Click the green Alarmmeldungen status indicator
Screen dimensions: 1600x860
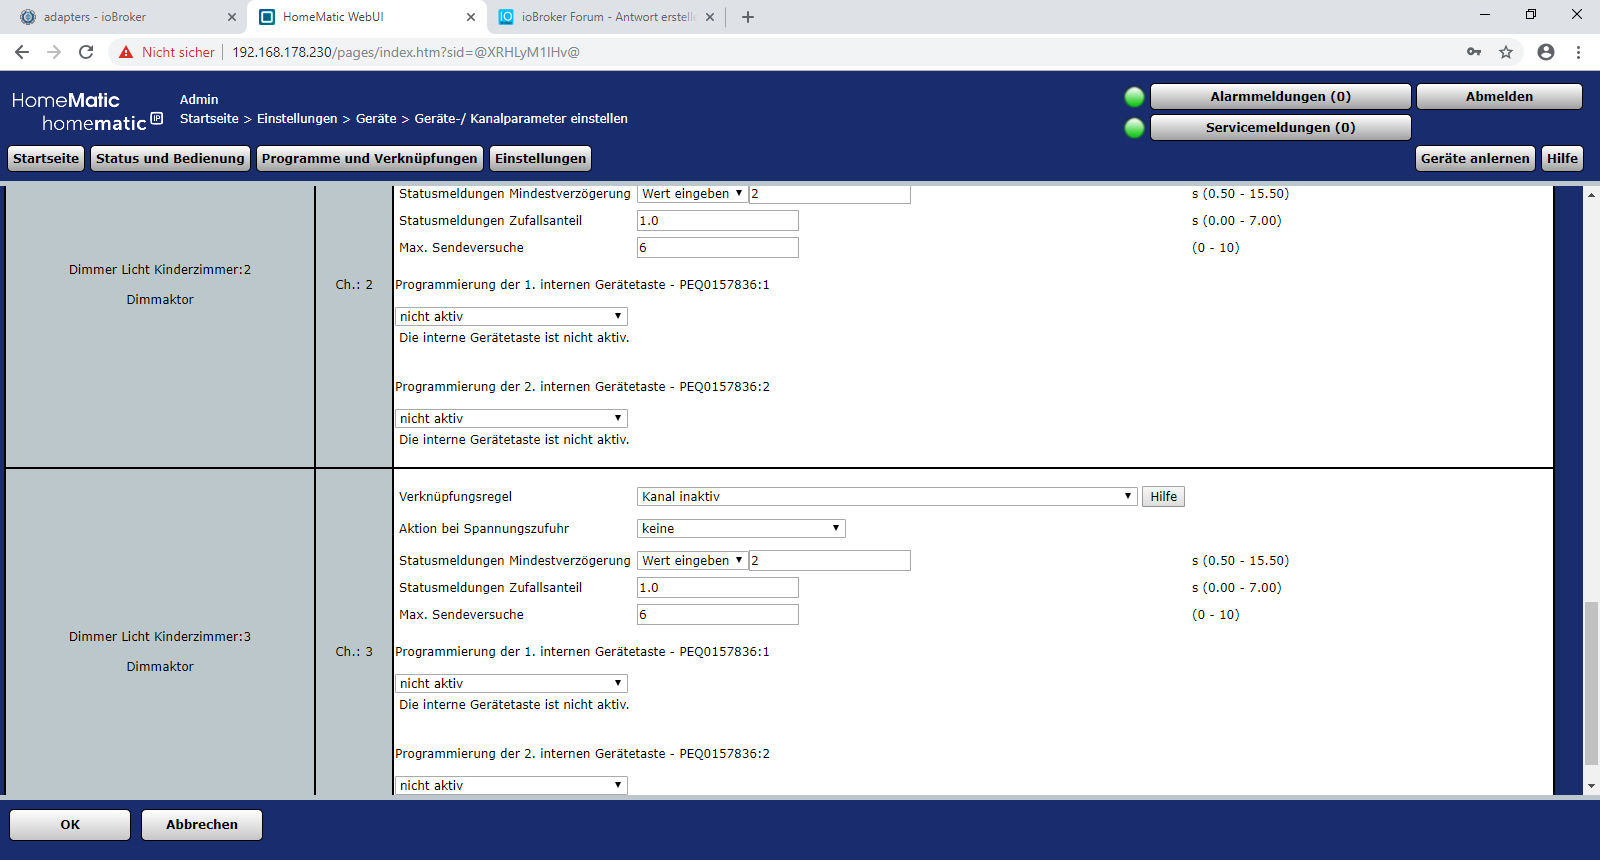click(1134, 97)
